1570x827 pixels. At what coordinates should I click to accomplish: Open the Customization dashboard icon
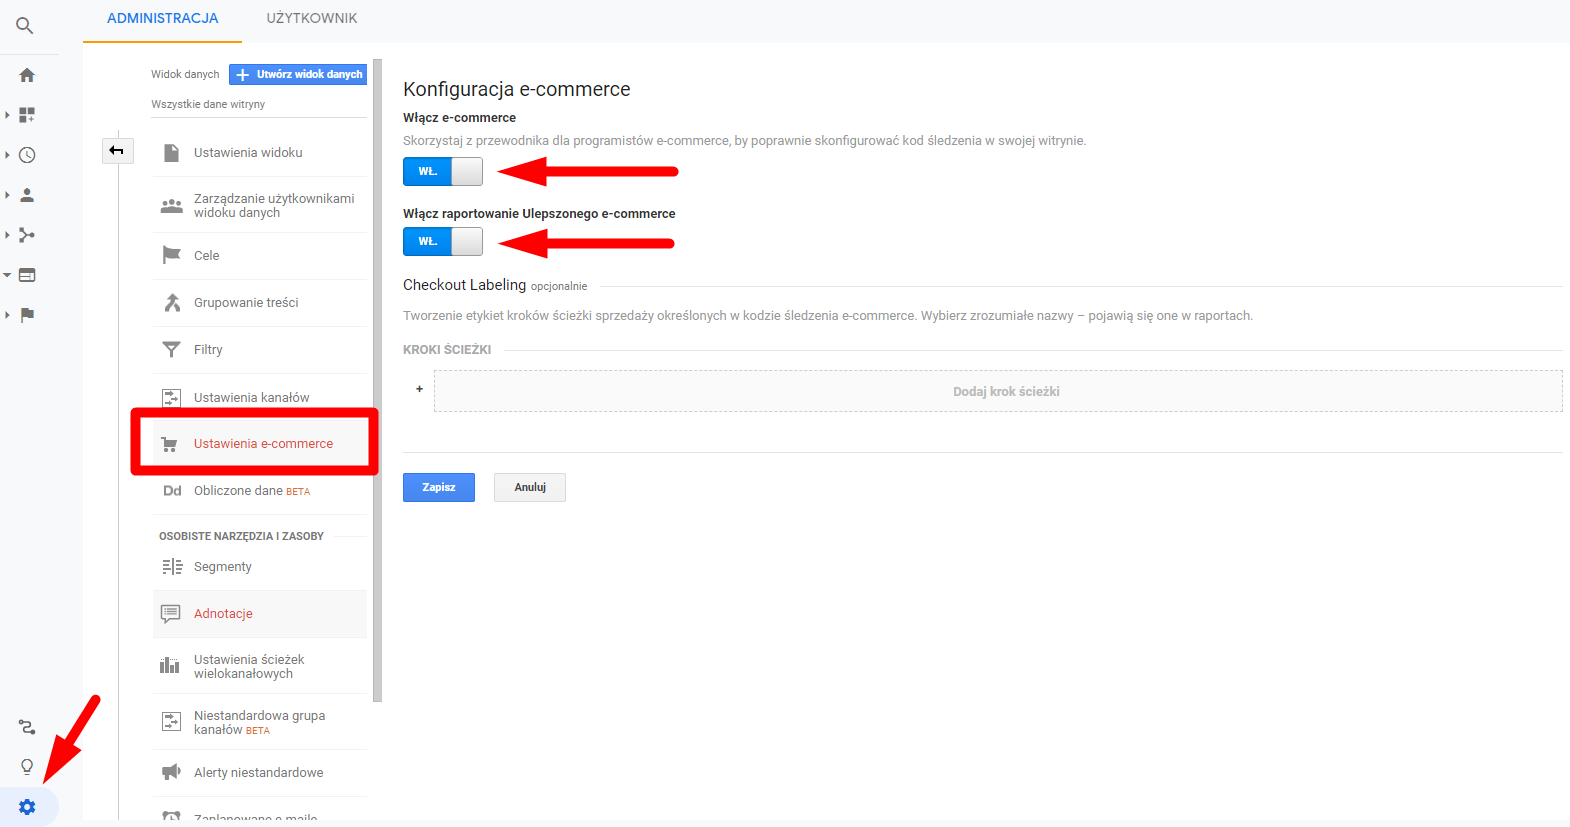[27, 115]
